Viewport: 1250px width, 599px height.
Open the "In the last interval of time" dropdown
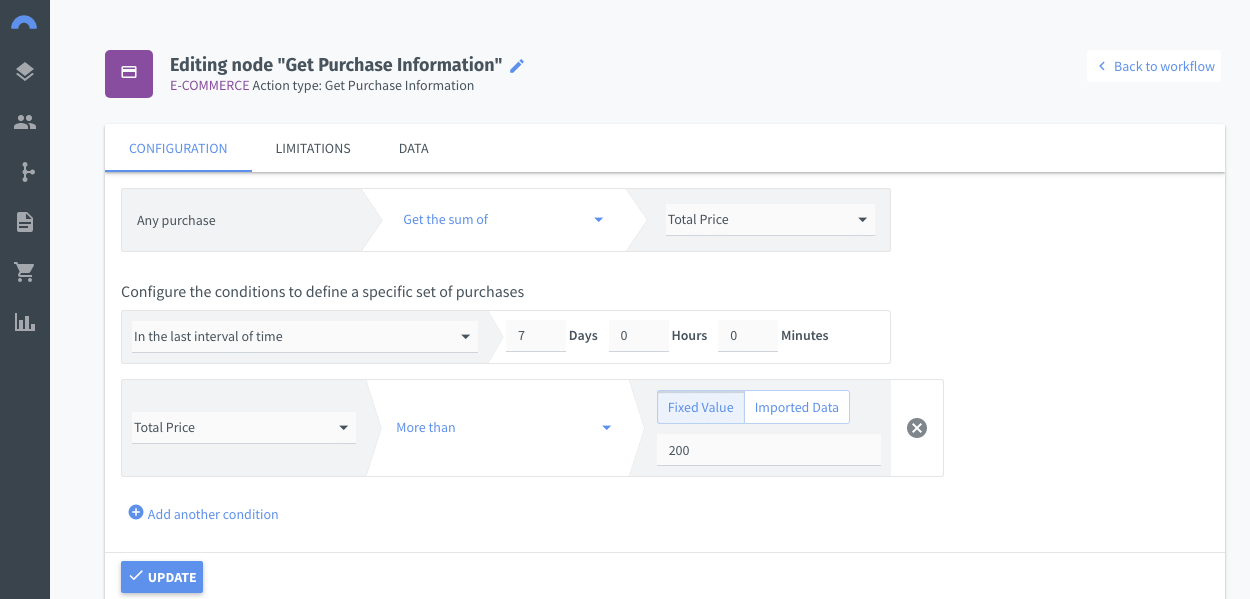coord(303,337)
